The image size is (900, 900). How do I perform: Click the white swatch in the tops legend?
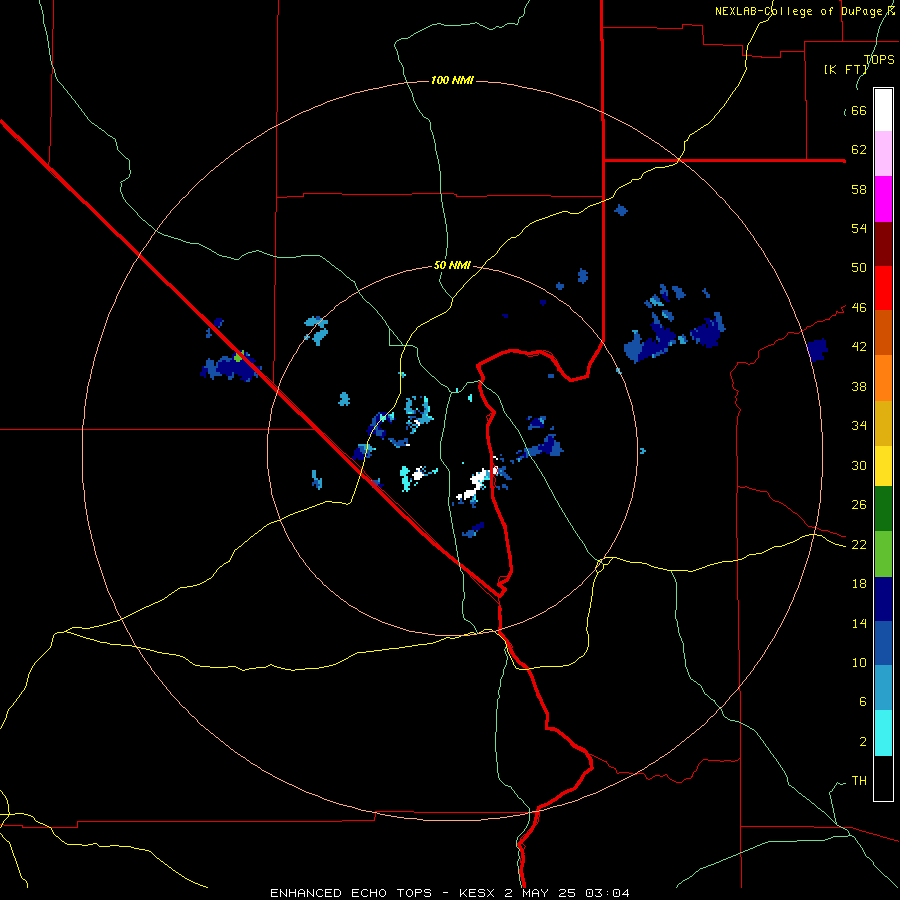[x=883, y=110]
